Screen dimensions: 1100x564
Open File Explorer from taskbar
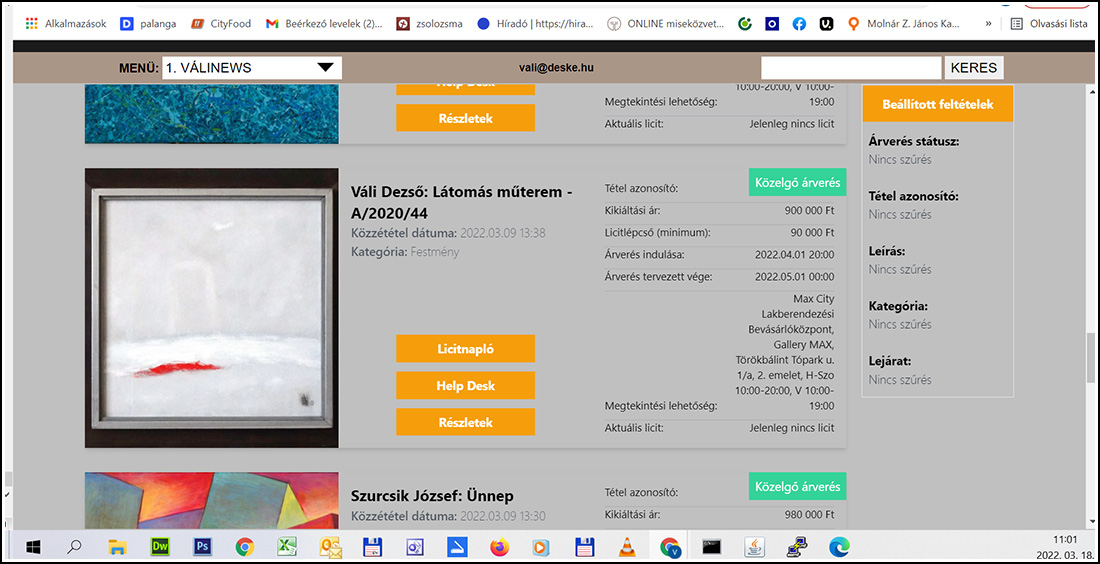pos(116,546)
